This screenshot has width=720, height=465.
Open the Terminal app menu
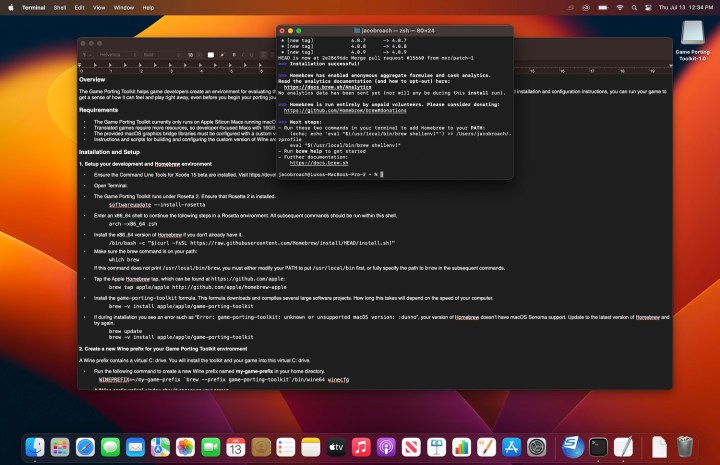(x=34, y=8)
